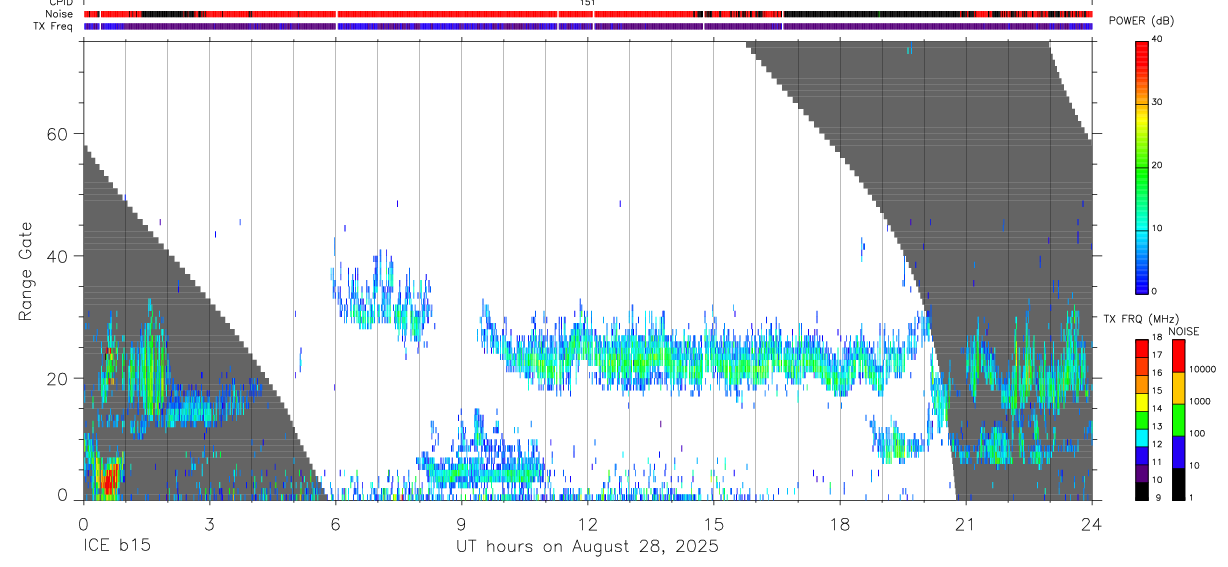Click the 11 tick on TX FRQ scale
The width and height of the screenshot is (1228, 567).
tap(1157, 462)
